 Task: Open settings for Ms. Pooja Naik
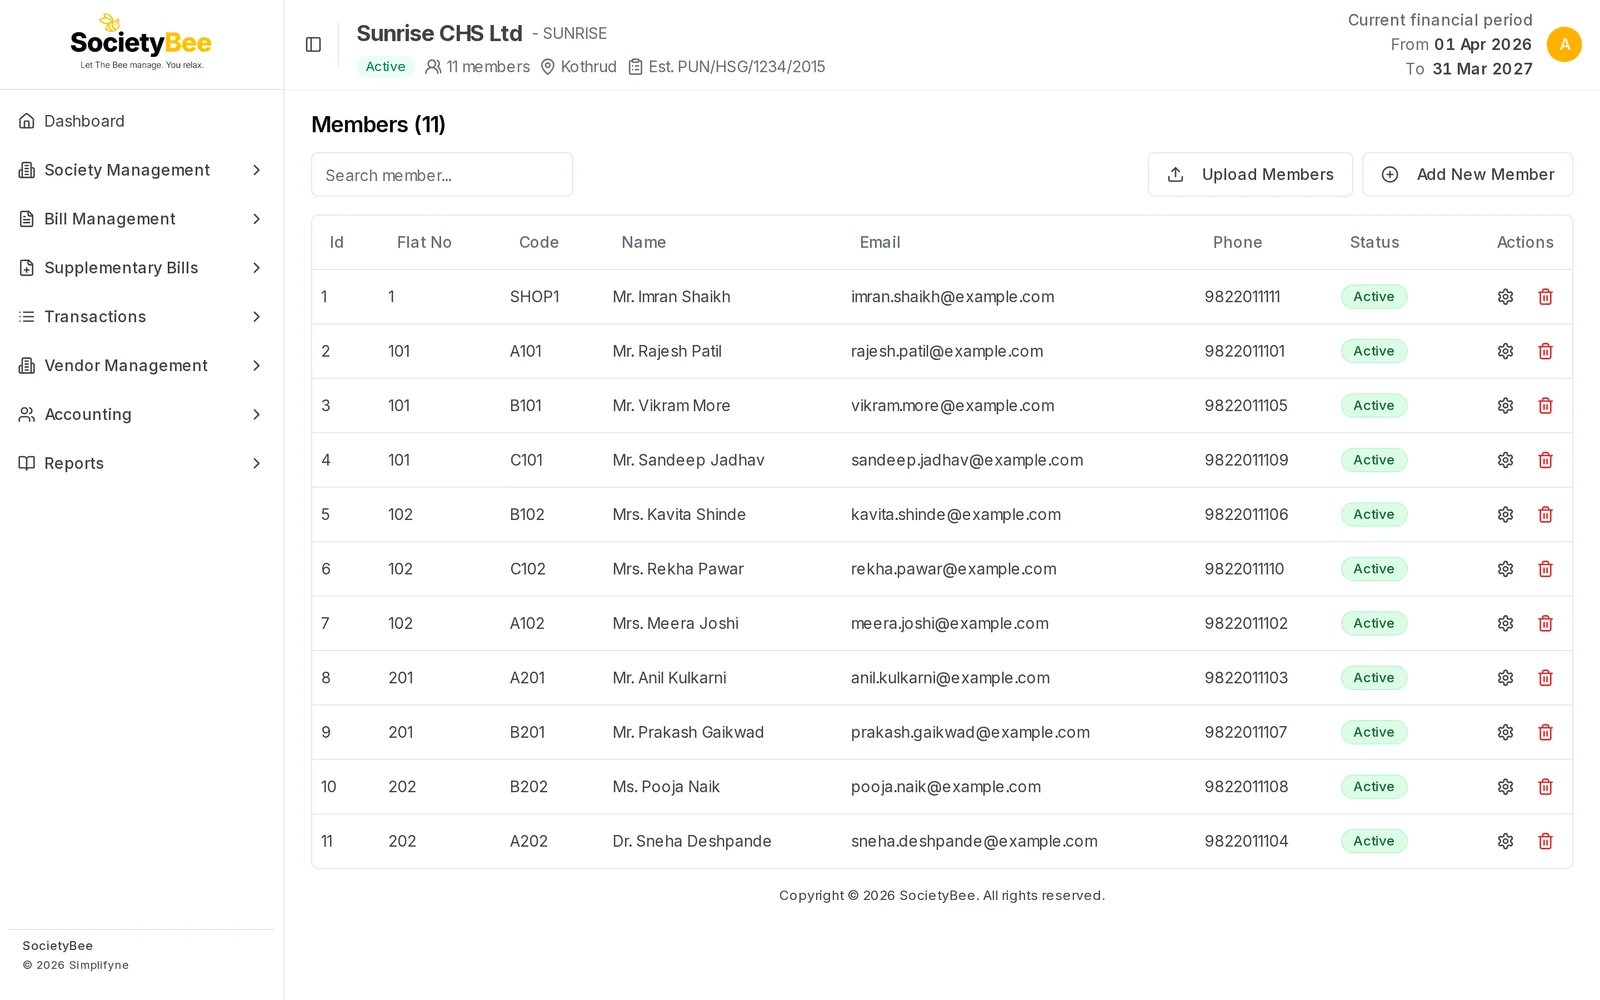coord(1505,787)
